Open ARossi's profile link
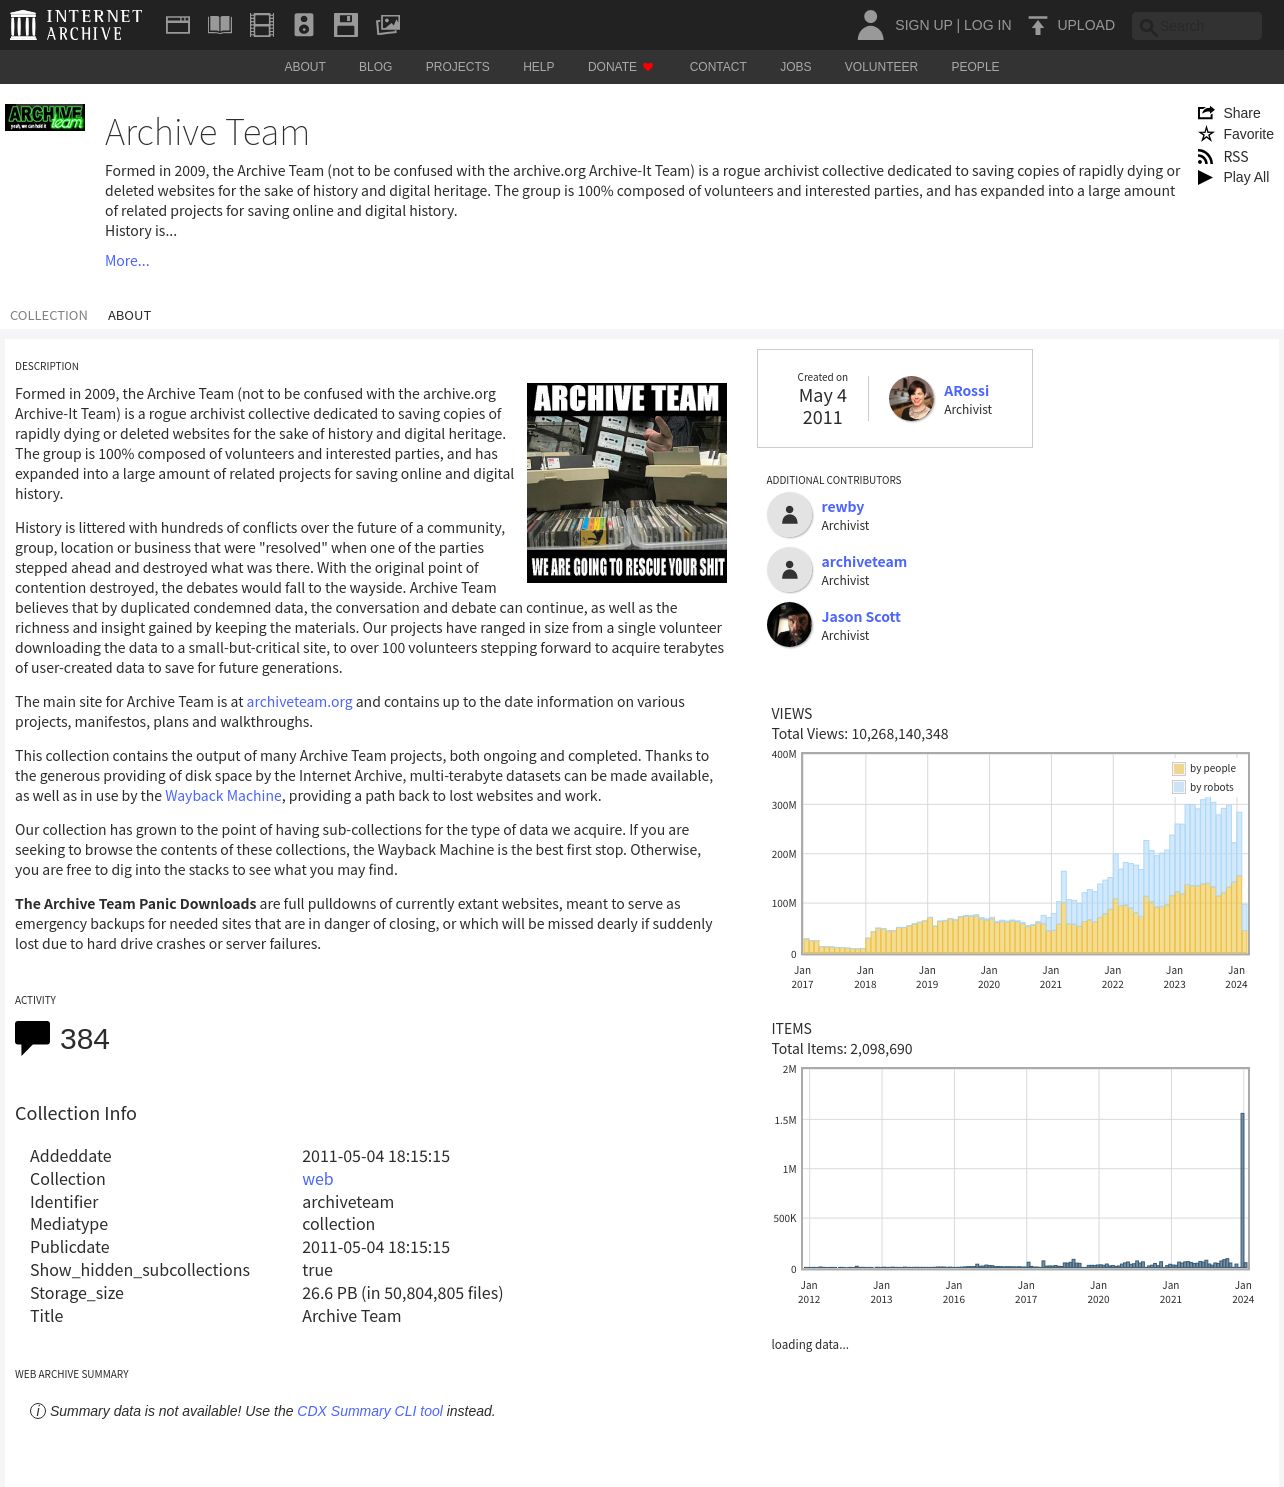 (x=966, y=391)
